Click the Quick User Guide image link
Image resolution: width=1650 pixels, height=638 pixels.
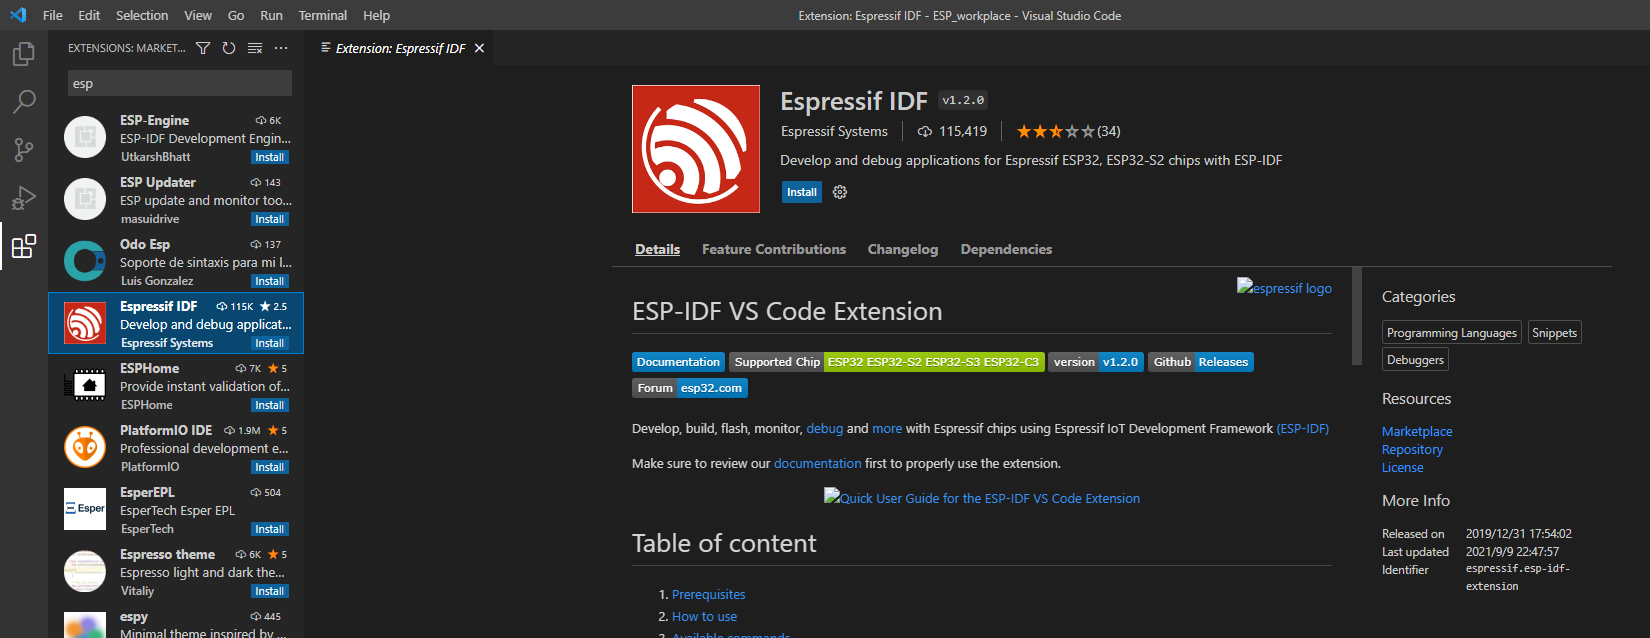(x=982, y=497)
